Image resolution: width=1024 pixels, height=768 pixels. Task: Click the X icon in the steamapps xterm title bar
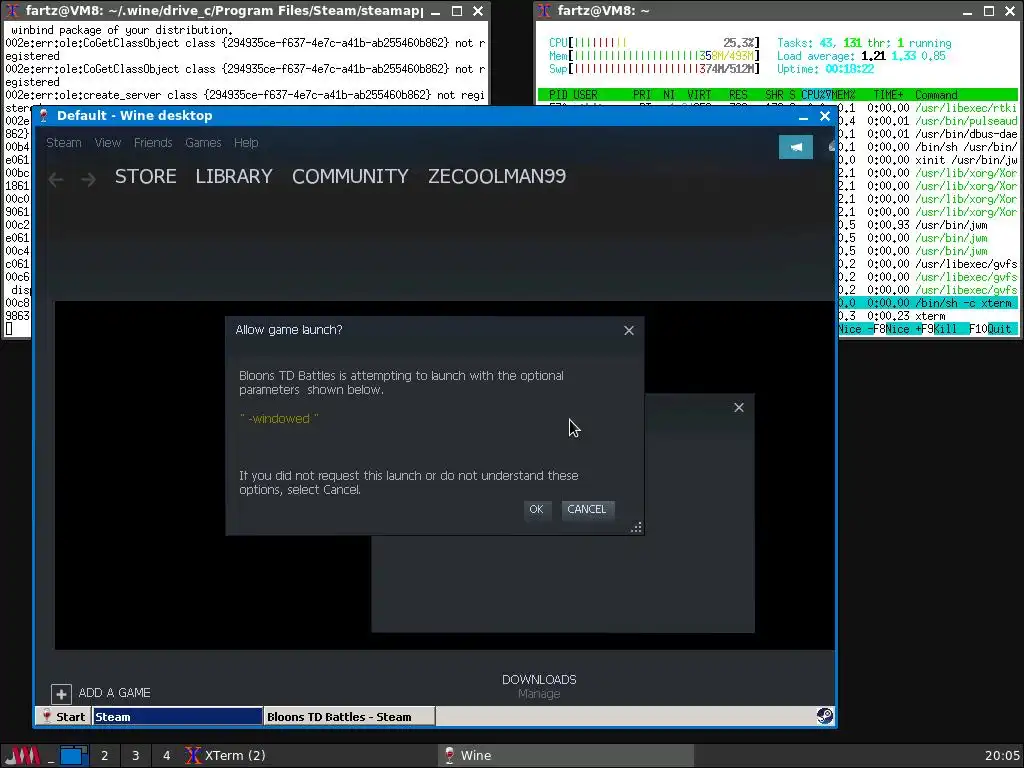[12, 11]
